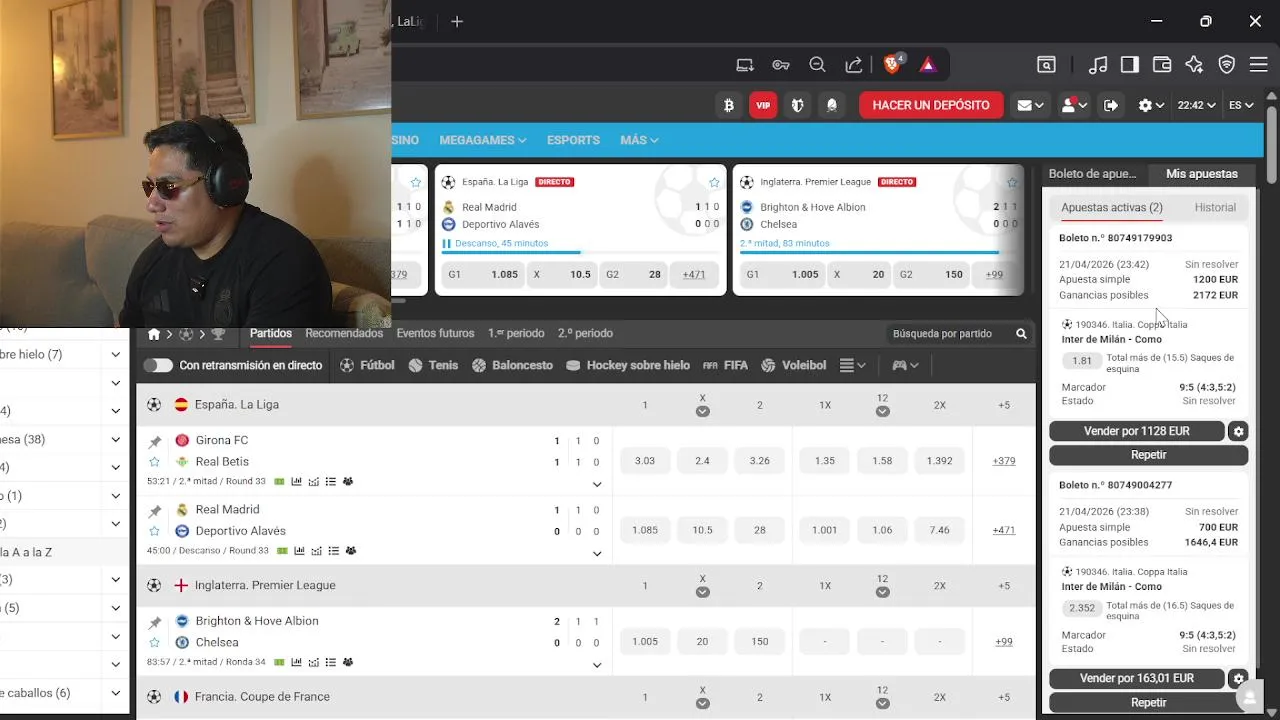The height and width of the screenshot is (720, 1280).
Task: Filter by Hockey sobre hielo
Action: click(x=628, y=365)
